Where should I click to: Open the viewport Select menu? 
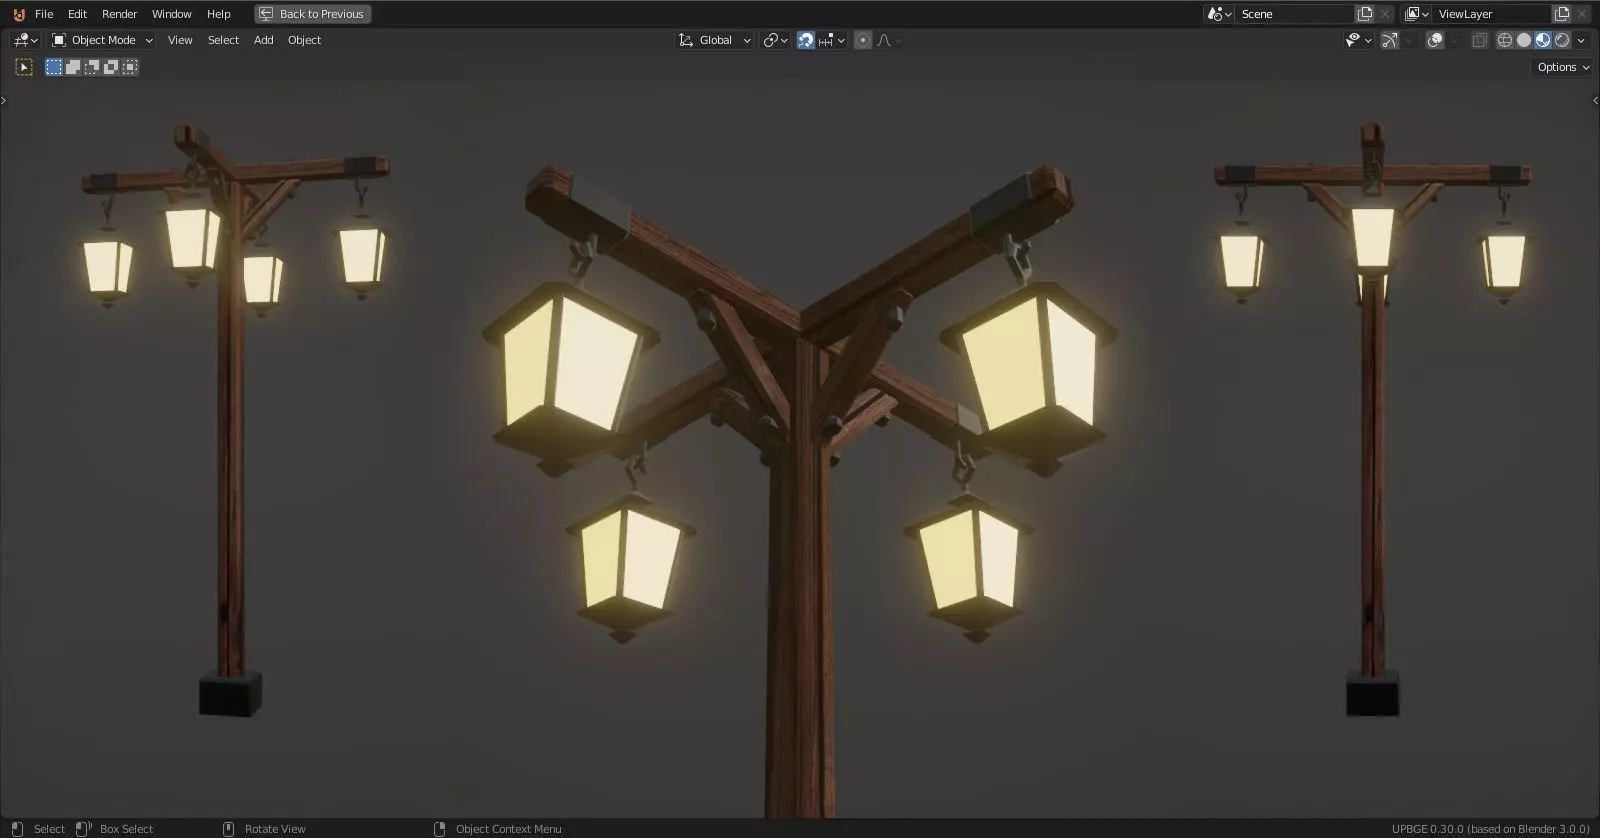(x=223, y=40)
